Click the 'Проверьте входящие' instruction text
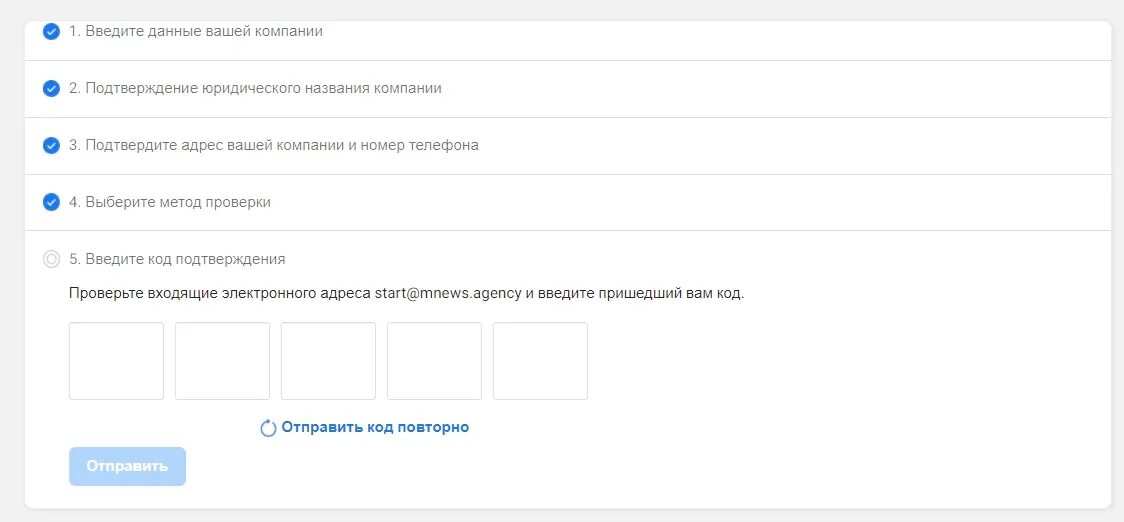 (133, 294)
